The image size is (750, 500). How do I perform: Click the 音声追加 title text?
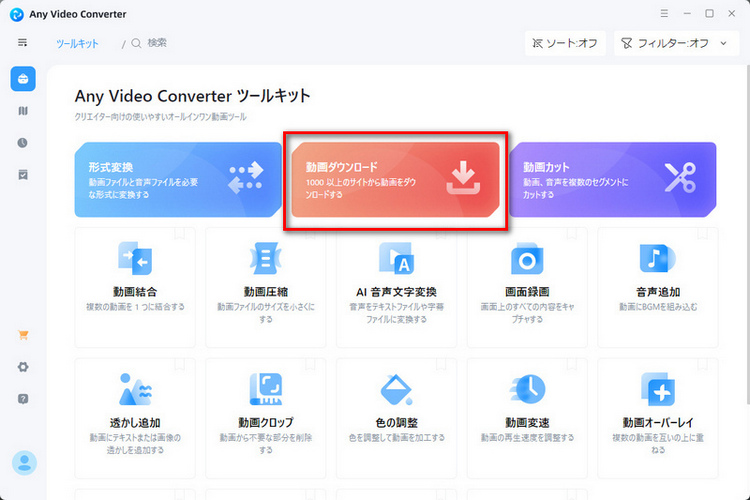[x=658, y=292]
